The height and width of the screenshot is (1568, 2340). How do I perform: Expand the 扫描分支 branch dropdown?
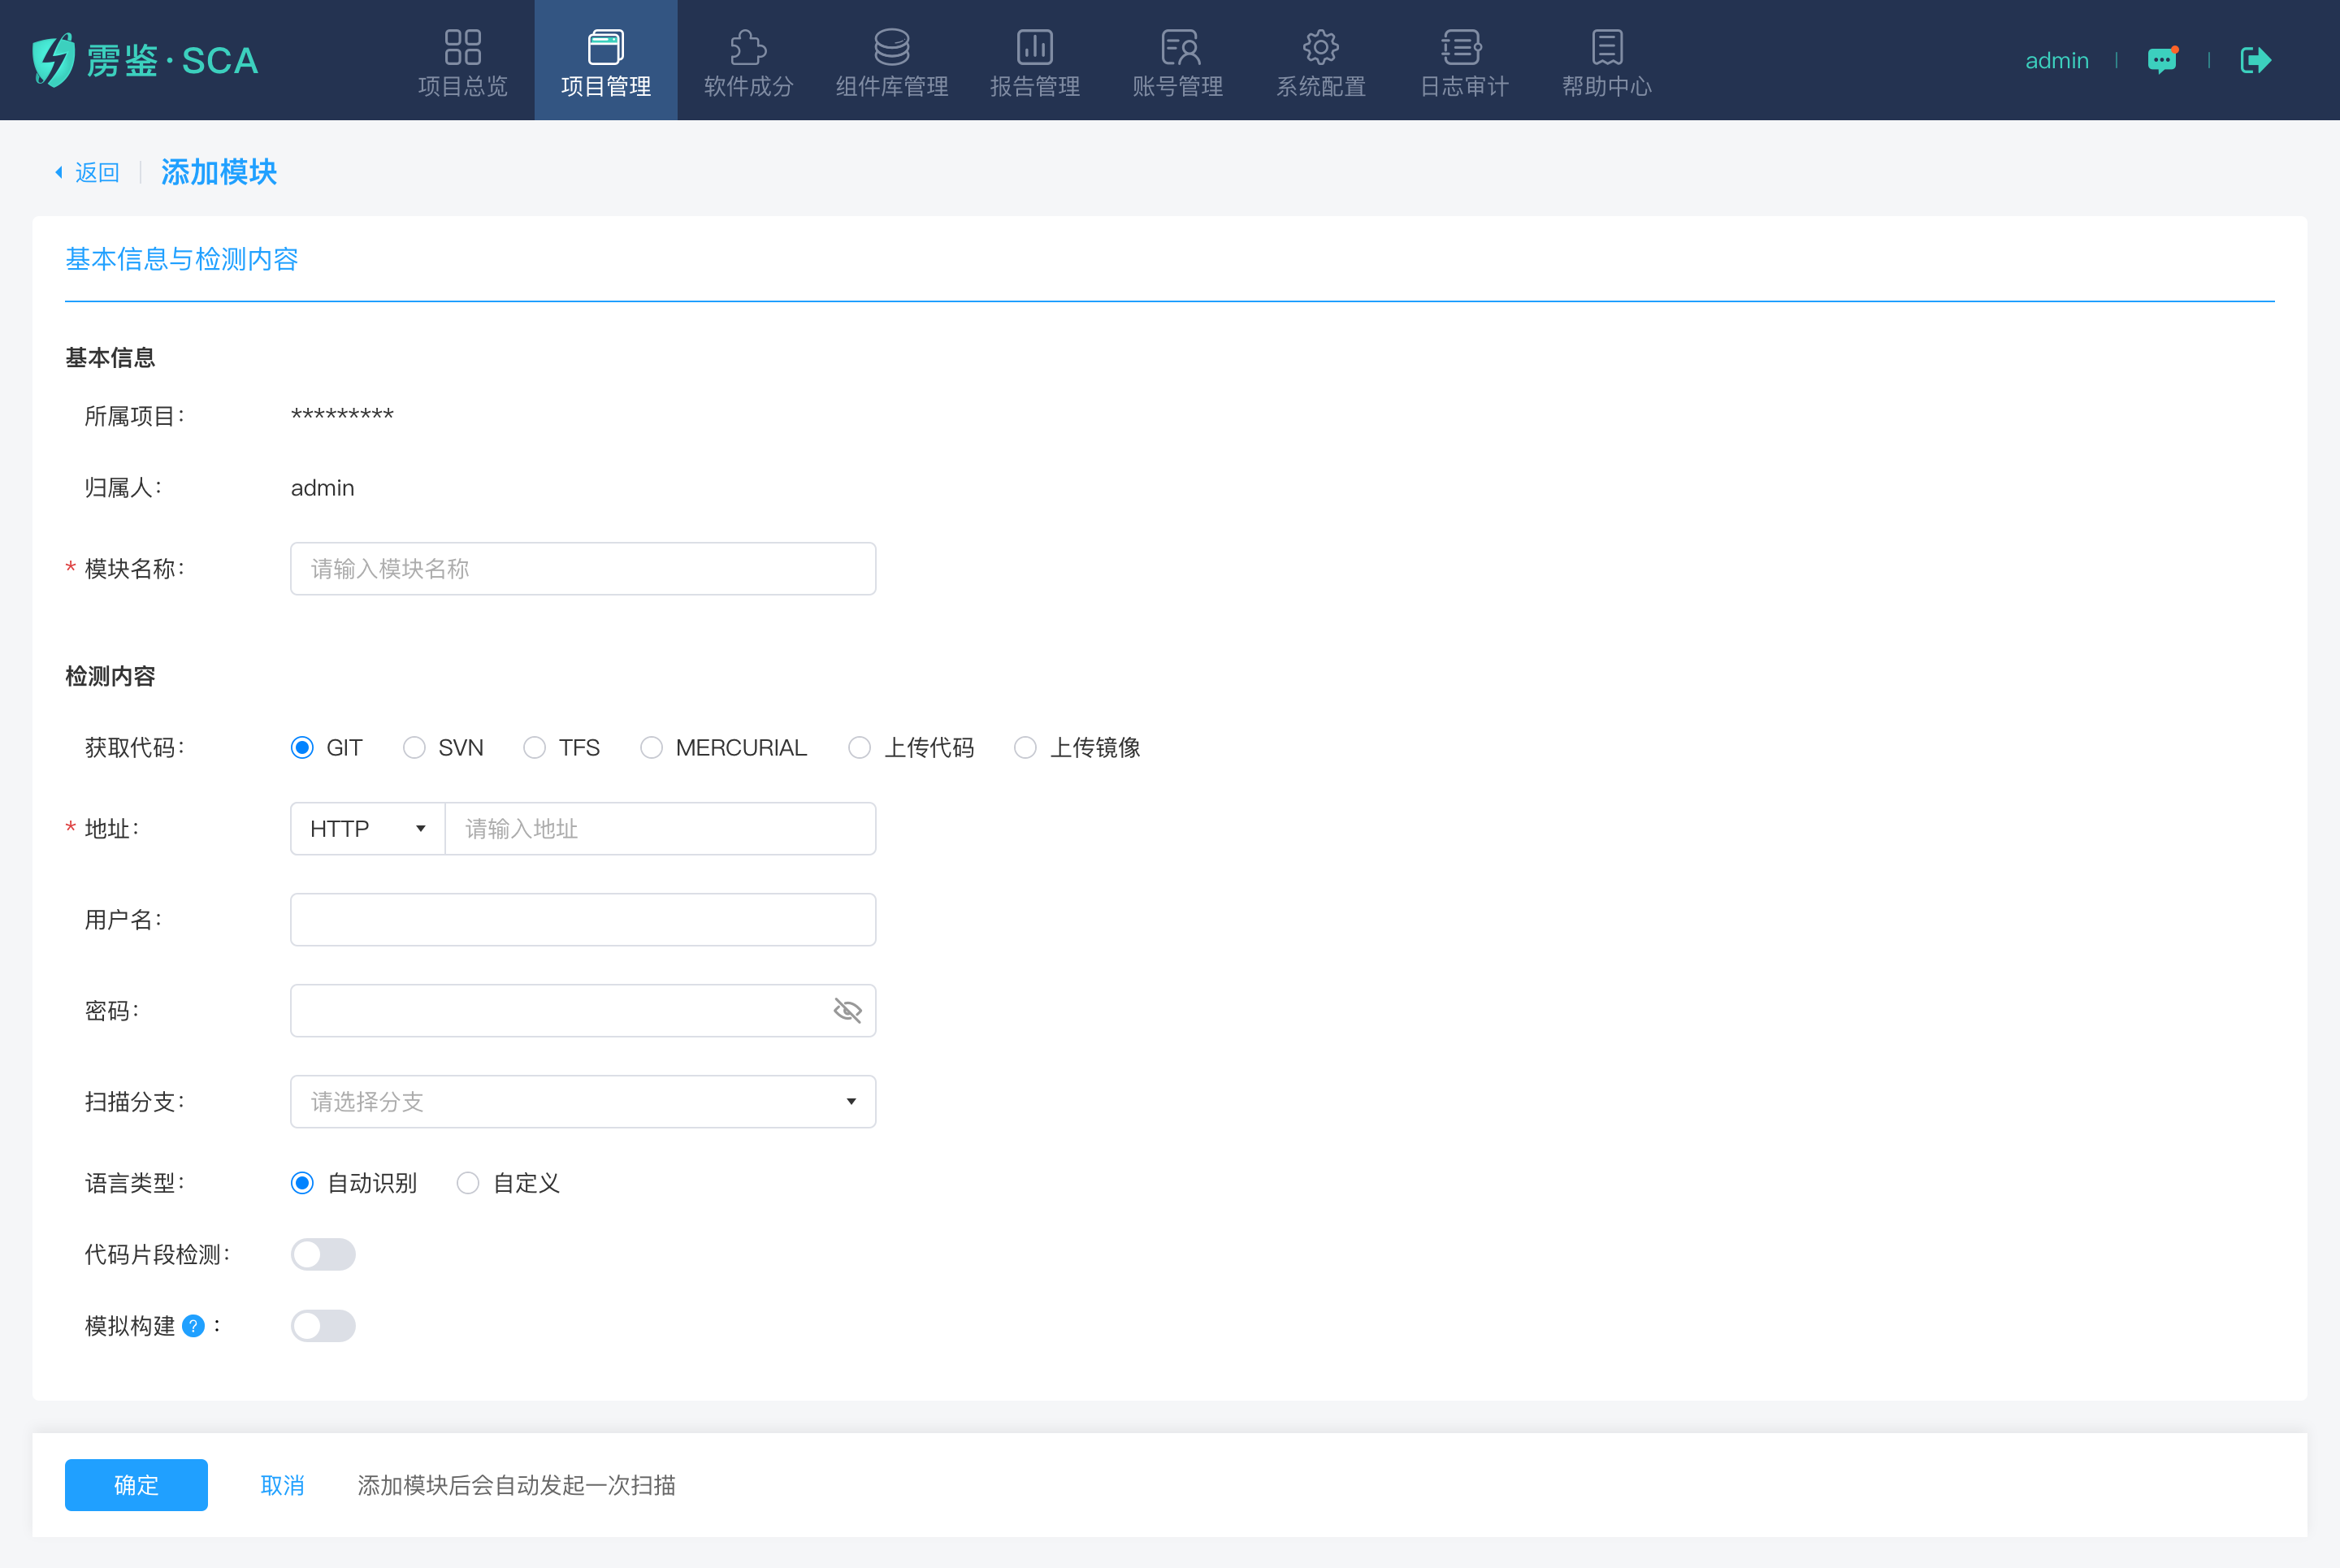(x=583, y=1102)
